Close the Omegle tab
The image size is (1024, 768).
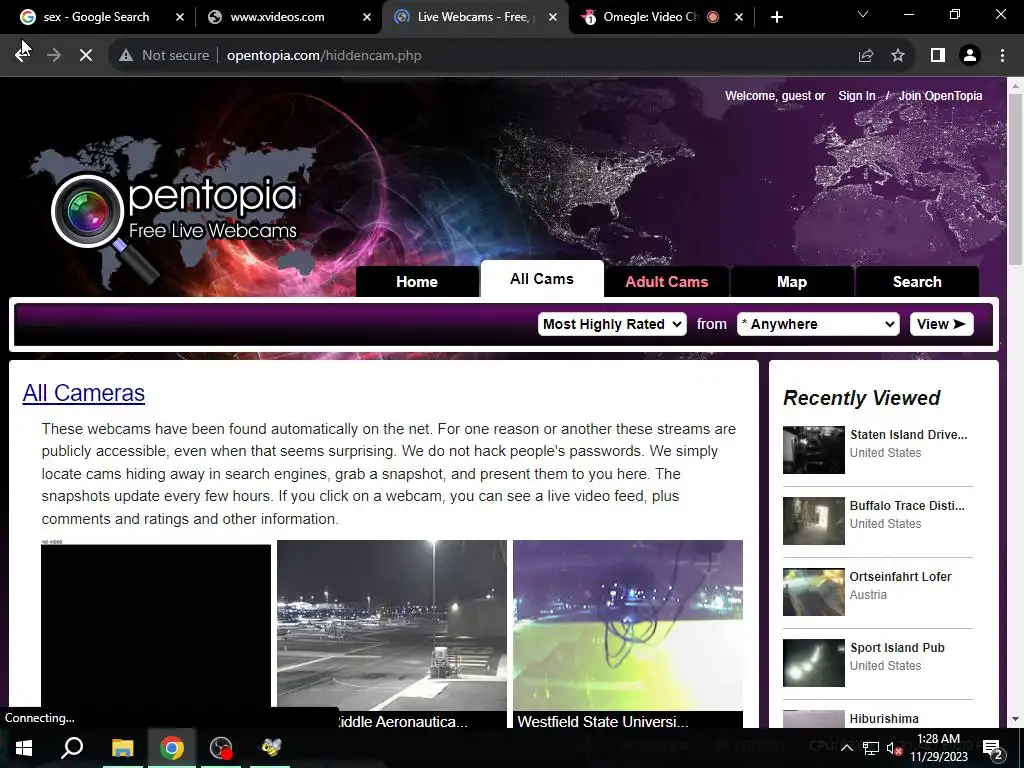tap(739, 17)
